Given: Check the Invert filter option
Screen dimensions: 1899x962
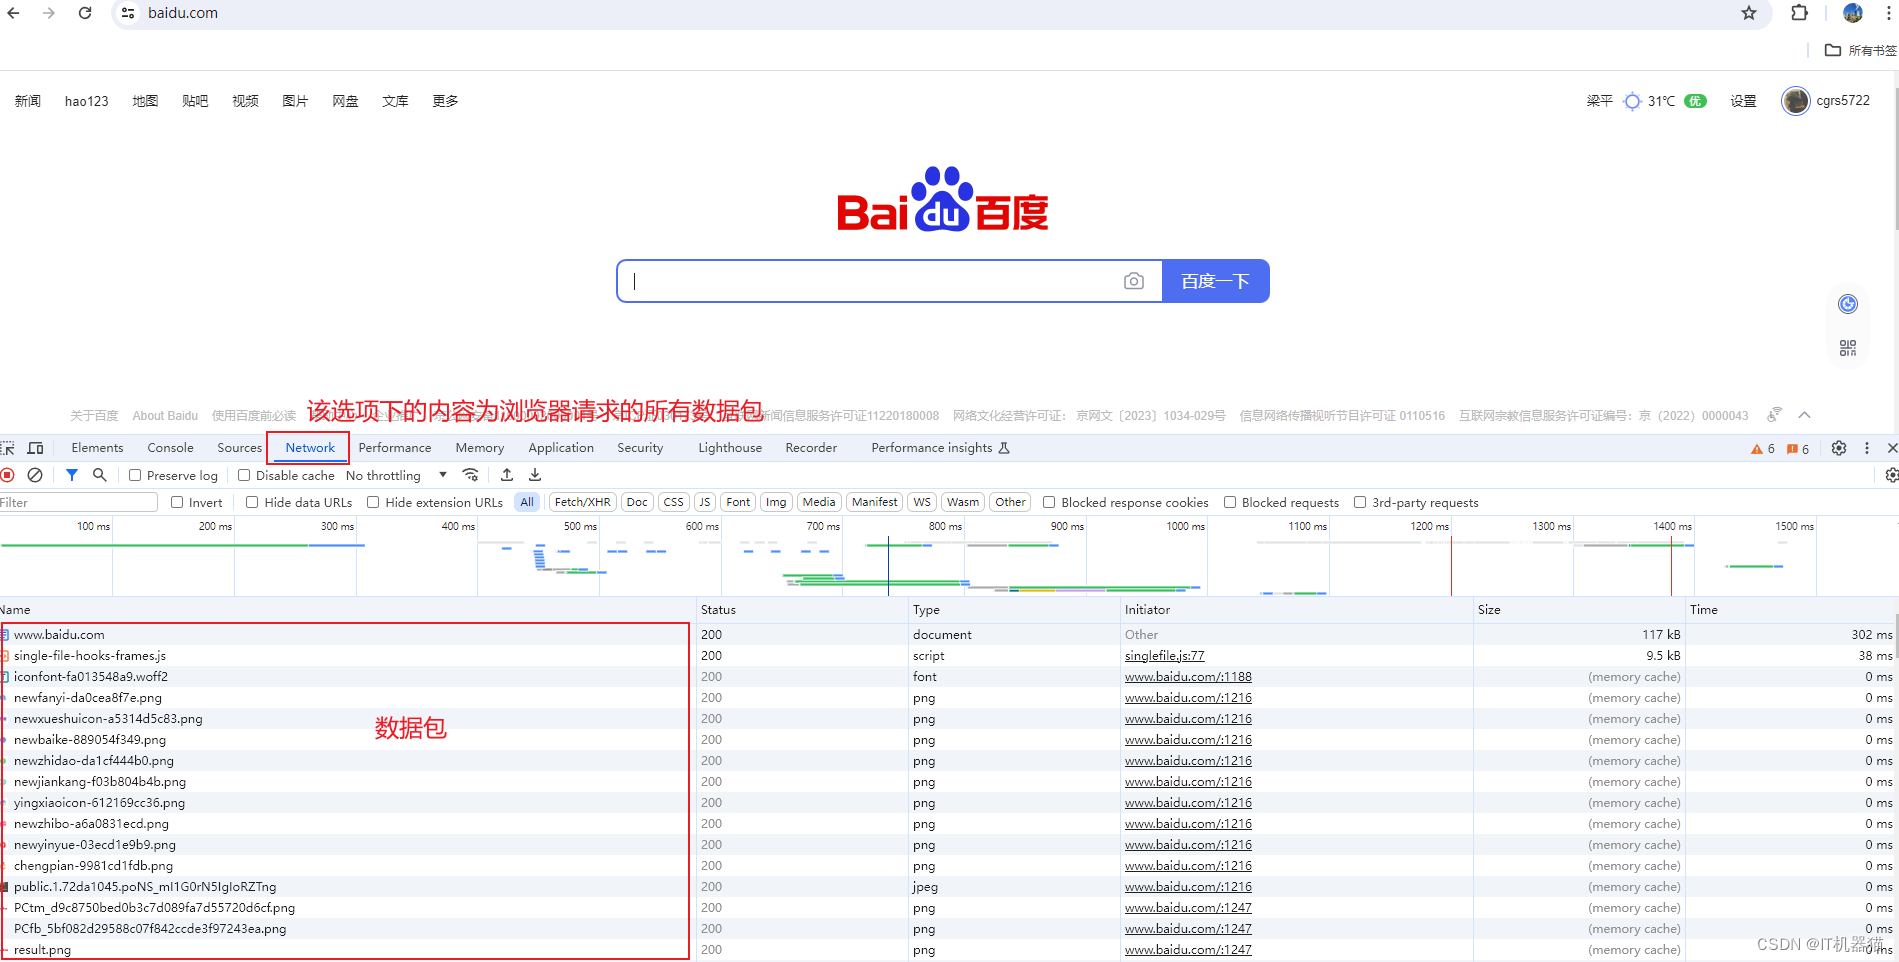Looking at the screenshot, I should (x=177, y=502).
